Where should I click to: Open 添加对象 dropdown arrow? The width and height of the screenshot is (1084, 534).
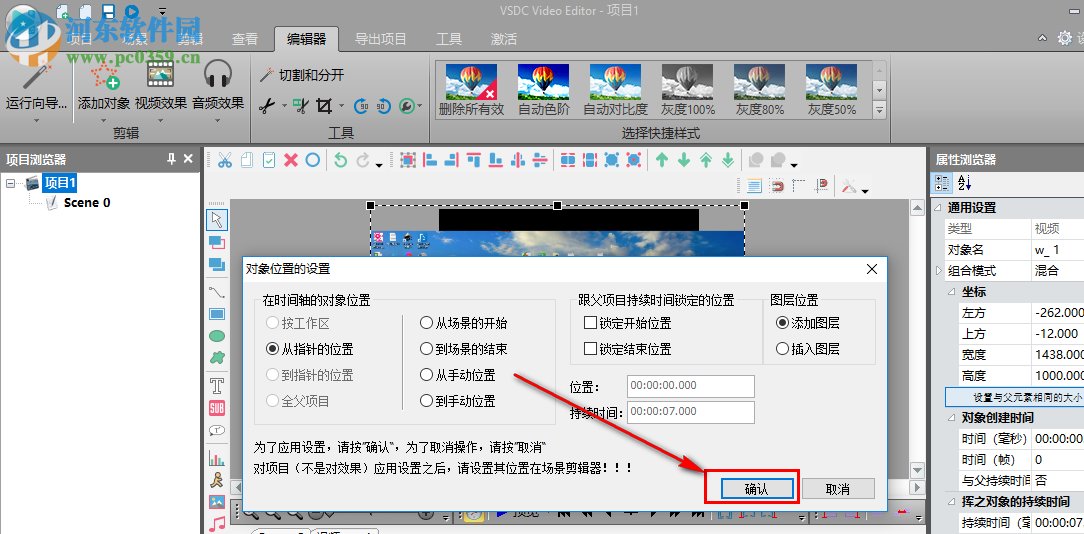pyautogui.click(x=104, y=120)
